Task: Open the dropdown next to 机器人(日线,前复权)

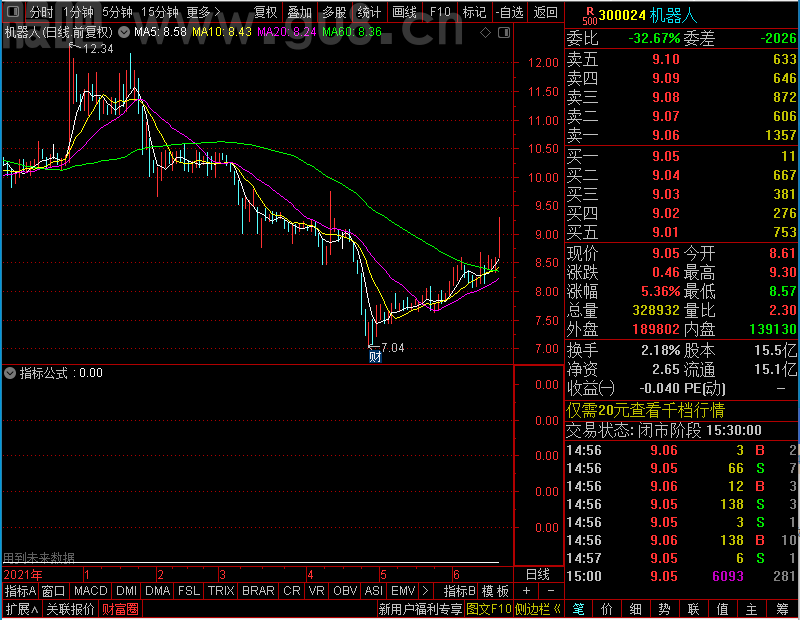Action: pos(123,33)
